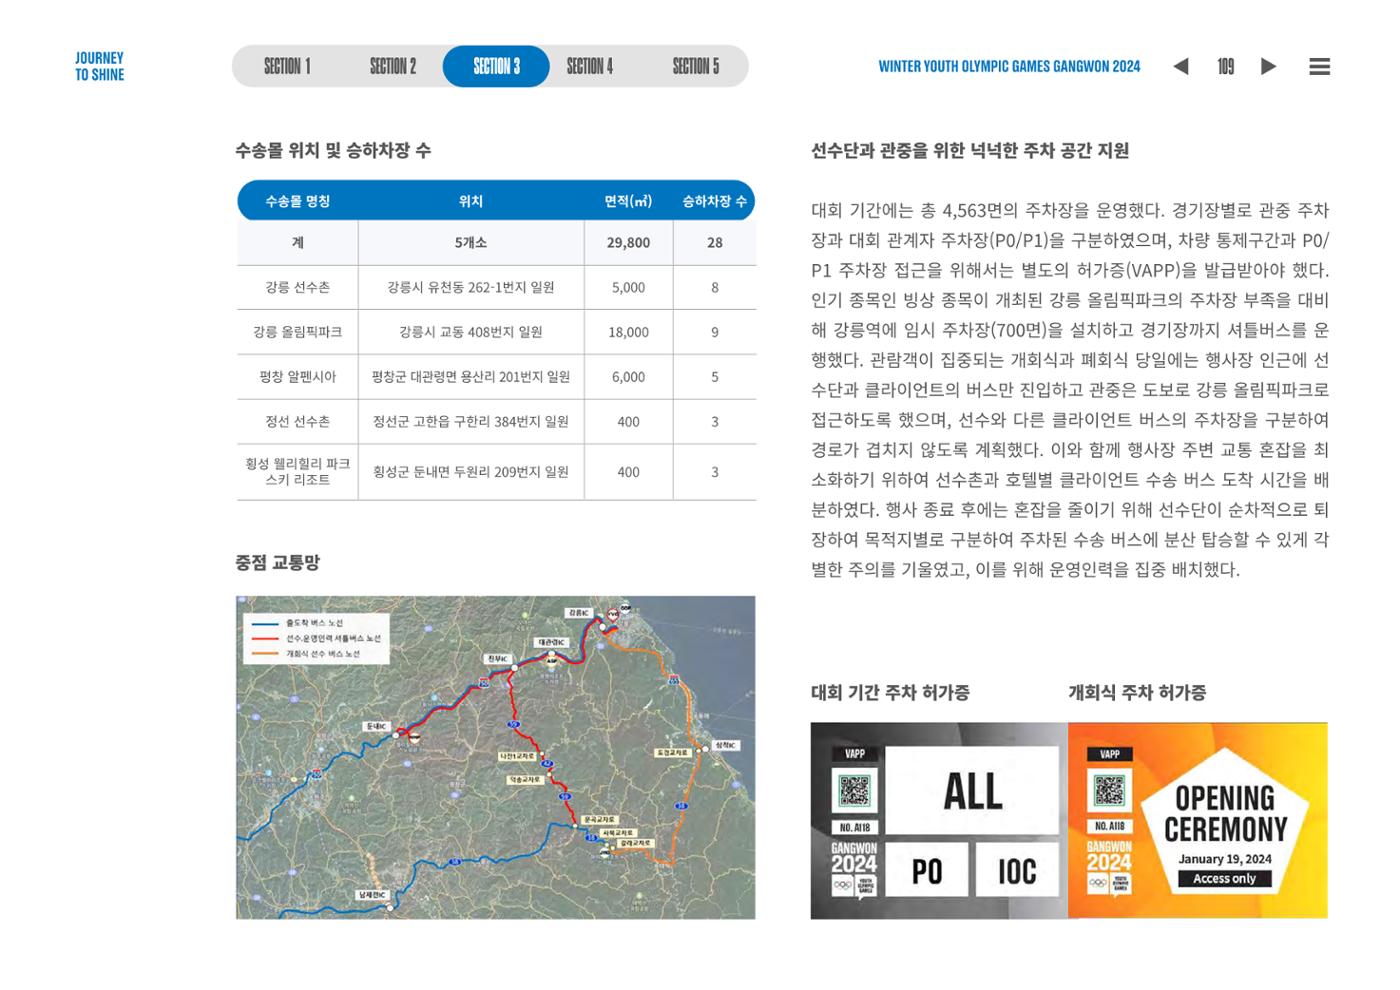Click the 18,000 area cell
Screen dimensions: 1400x990
(628, 332)
